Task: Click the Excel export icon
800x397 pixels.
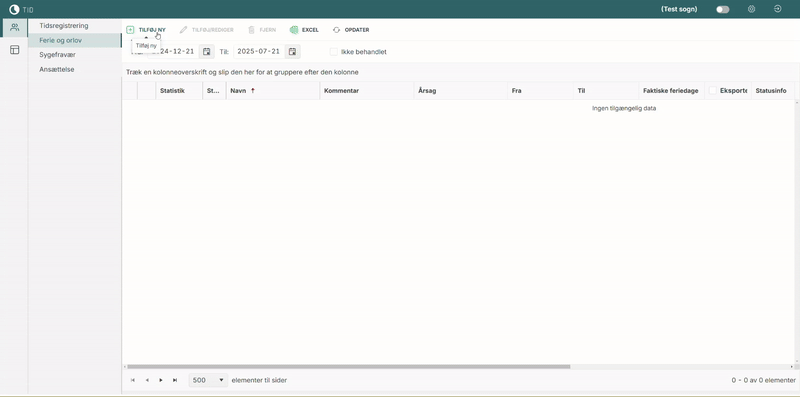Action: click(293, 30)
